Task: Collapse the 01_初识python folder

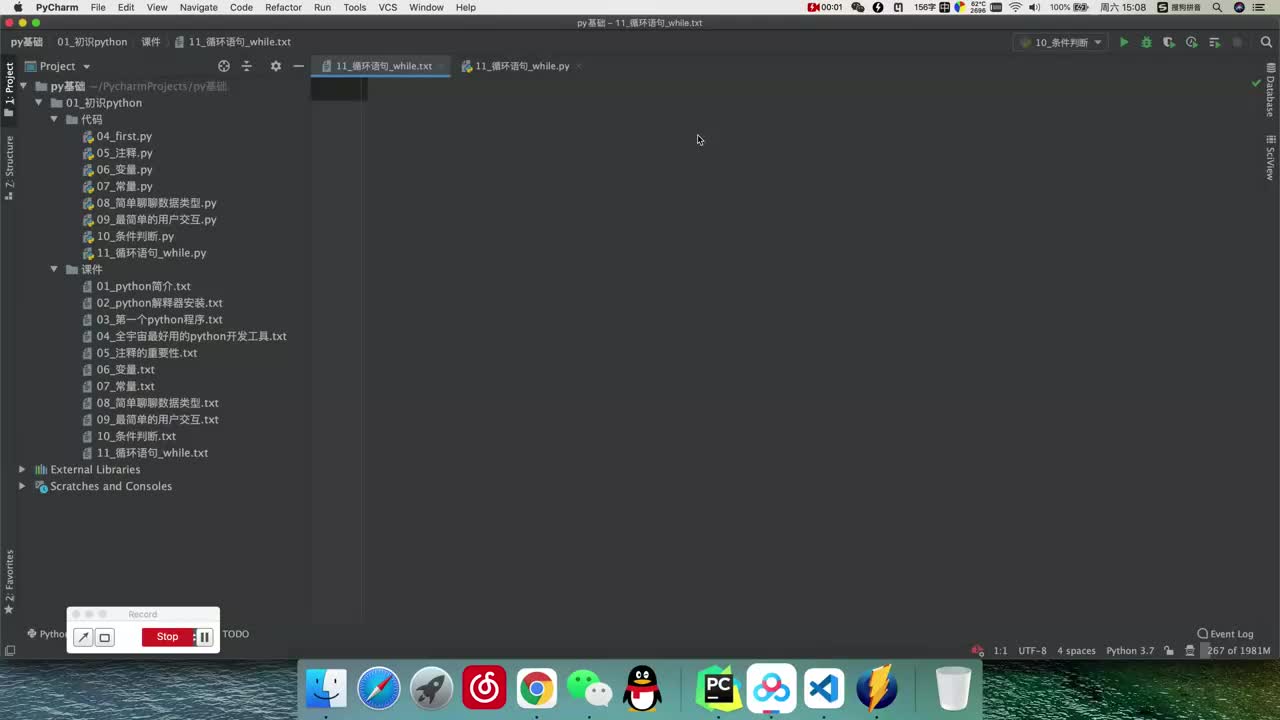Action: [38, 103]
